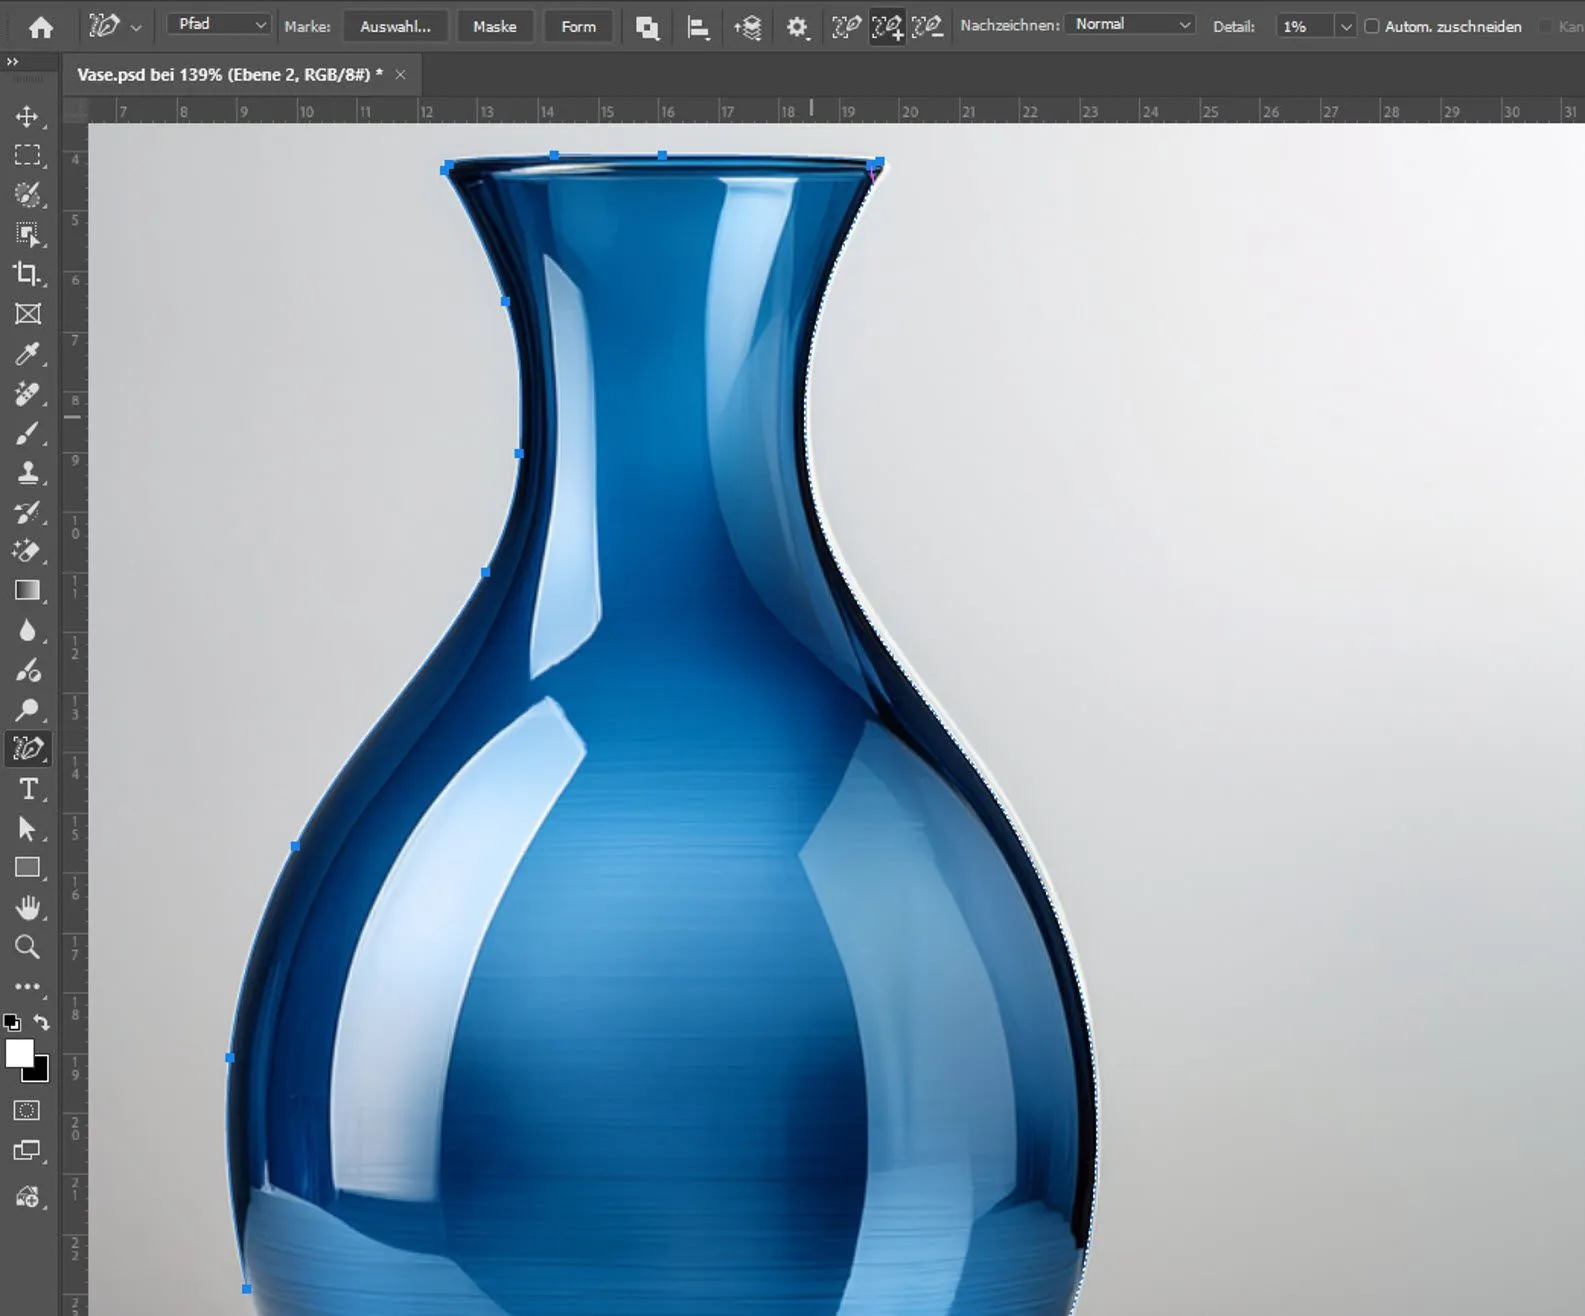
Task: Toggle Quick Mask mode
Action: pos(27,1111)
